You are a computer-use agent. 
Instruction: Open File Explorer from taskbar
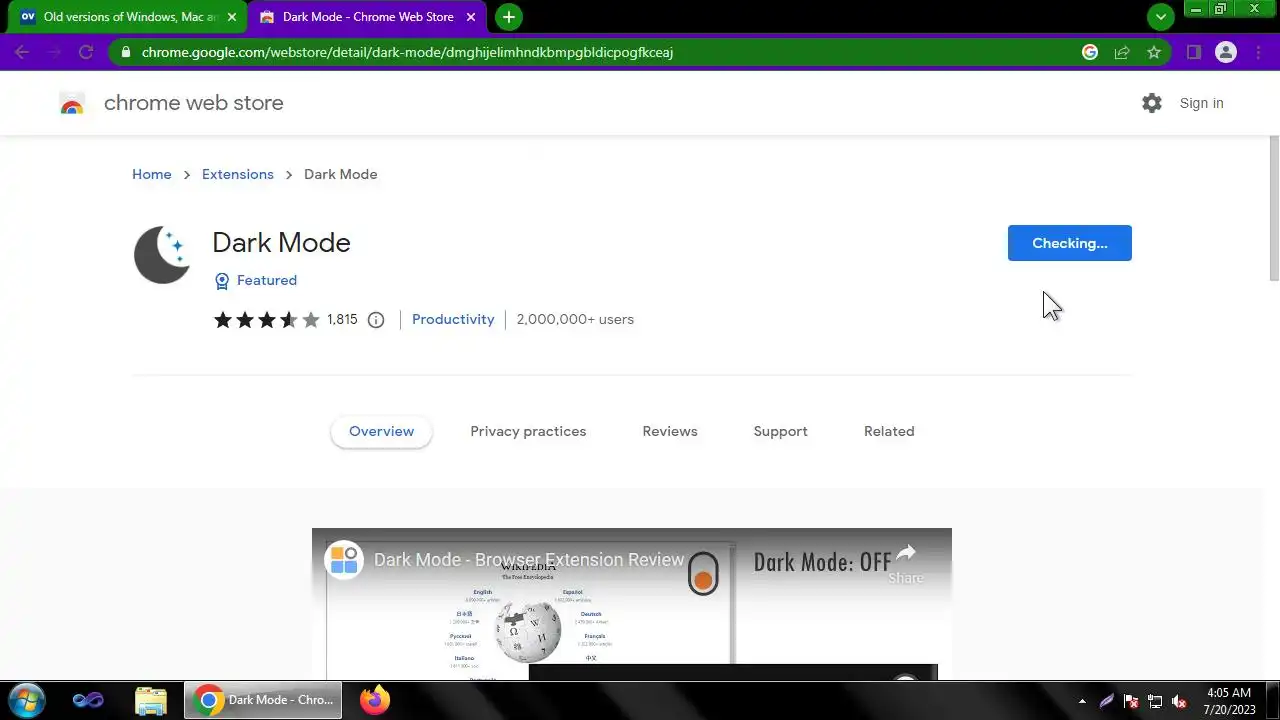(x=151, y=700)
